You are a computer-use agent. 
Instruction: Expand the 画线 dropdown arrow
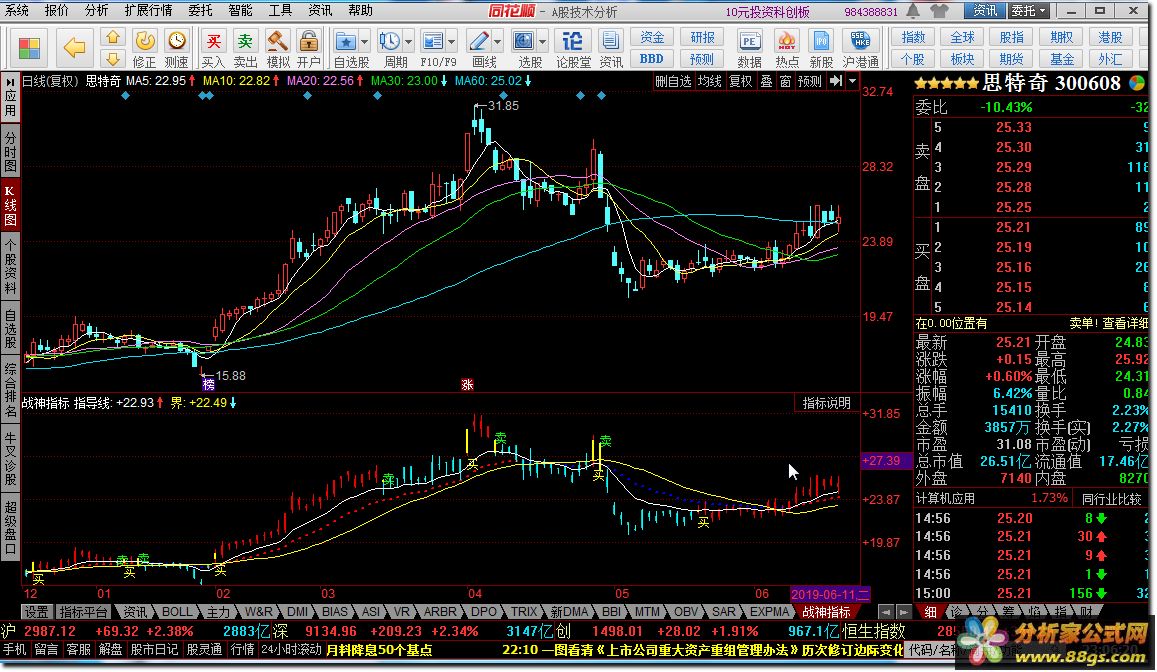pos(497,42)
